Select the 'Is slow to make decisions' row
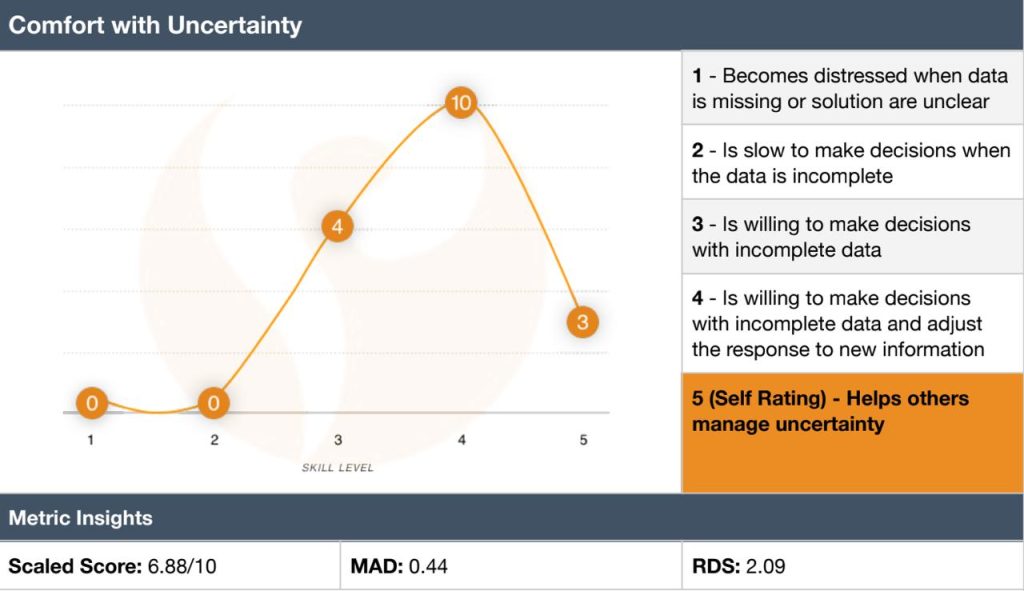This screenshot has width=1024, height=591. 851,162
